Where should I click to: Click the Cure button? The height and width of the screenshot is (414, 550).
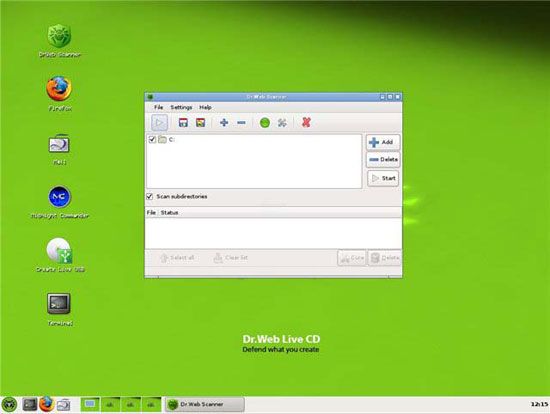click(x=352, y=258)
